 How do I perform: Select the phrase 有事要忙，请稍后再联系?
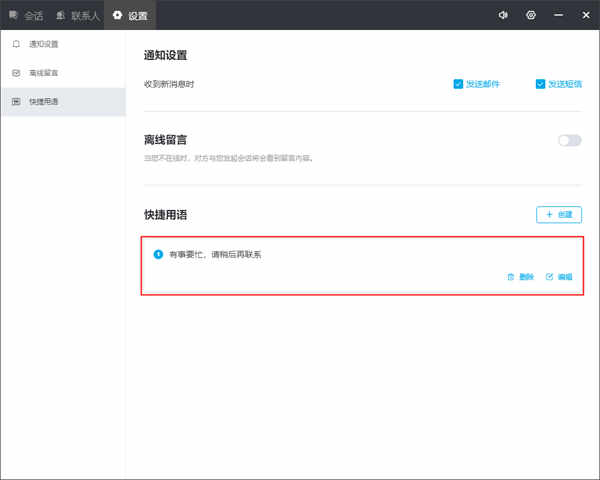coord(215,255)
